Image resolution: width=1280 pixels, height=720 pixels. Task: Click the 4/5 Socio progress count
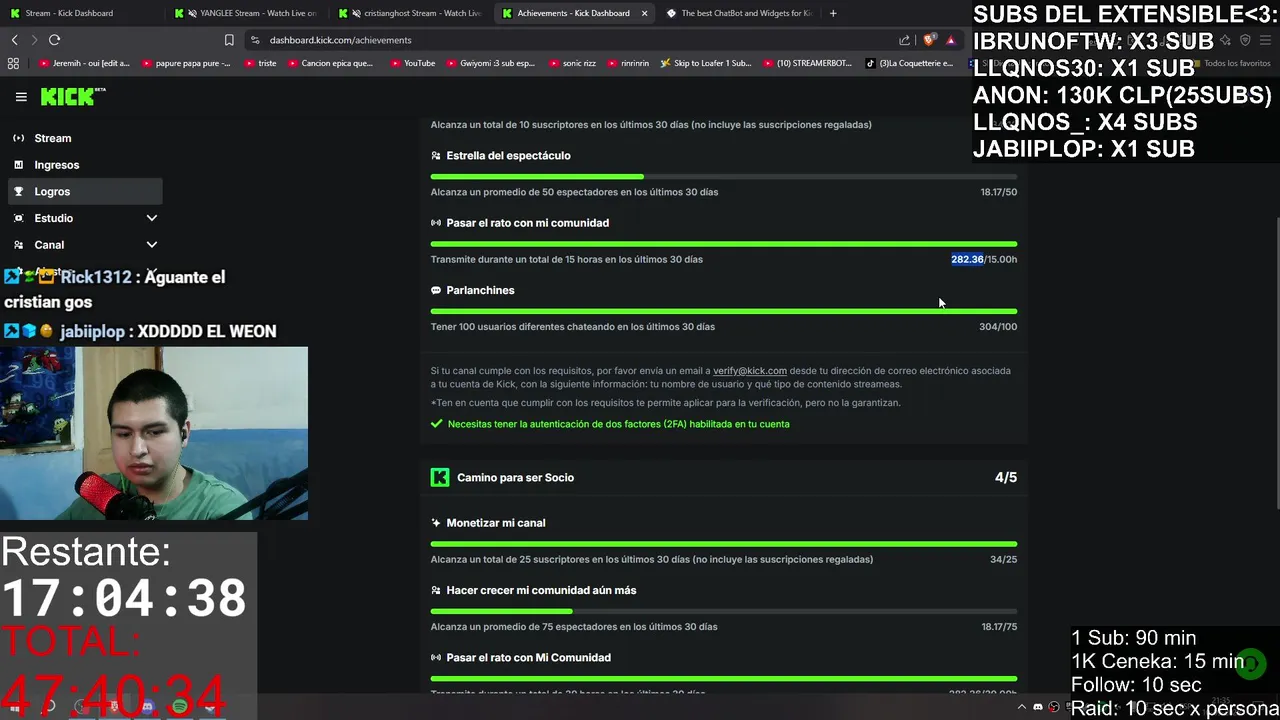1006,478
